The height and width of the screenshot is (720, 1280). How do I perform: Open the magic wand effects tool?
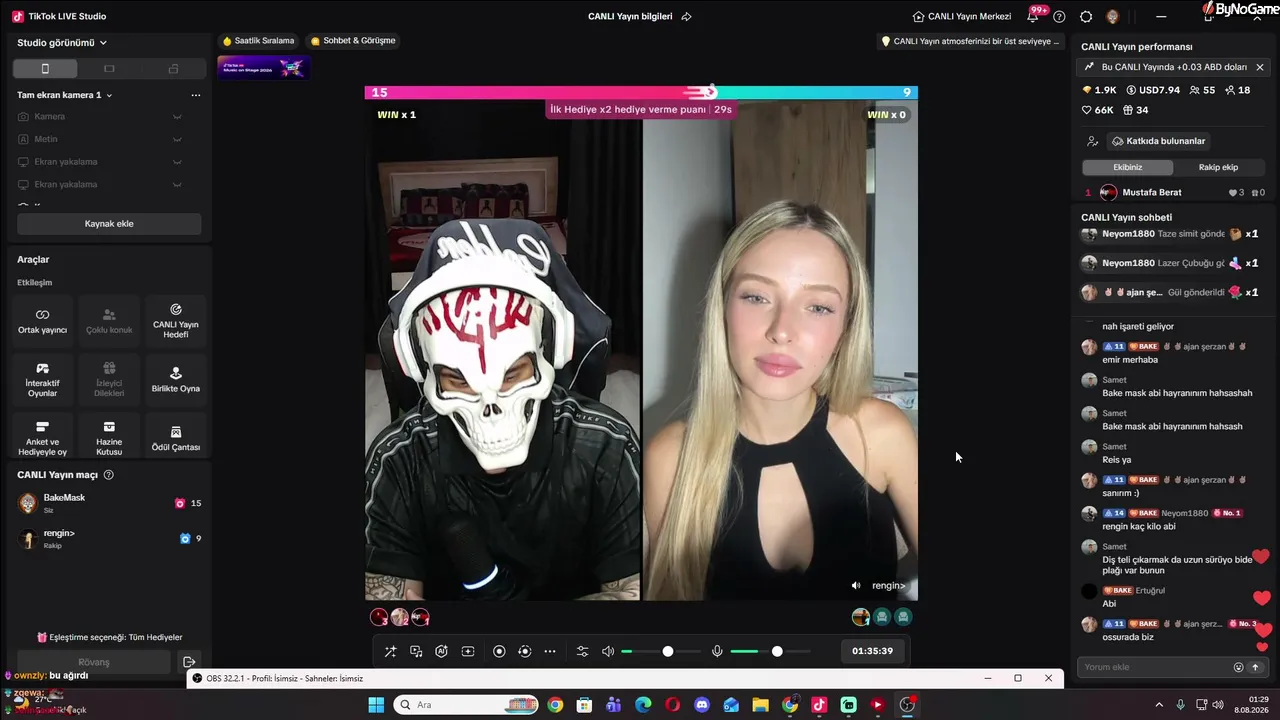pos(390,651)
